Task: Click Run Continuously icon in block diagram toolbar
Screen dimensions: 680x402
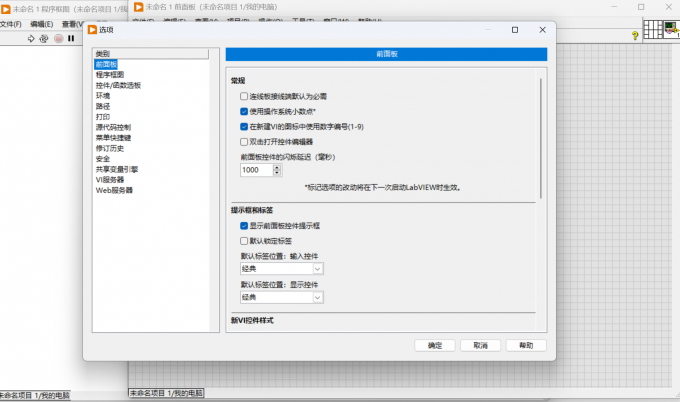Action: [44, 39]
